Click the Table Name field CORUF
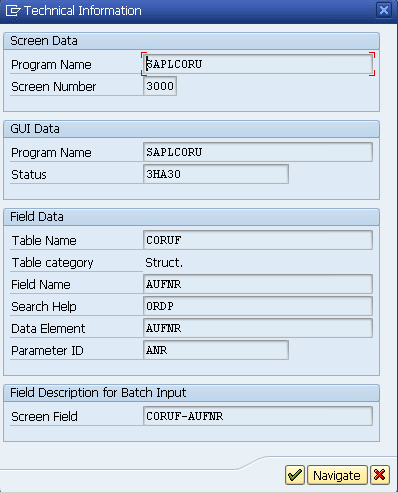The image size is (398, 493). tap(258, 240)
